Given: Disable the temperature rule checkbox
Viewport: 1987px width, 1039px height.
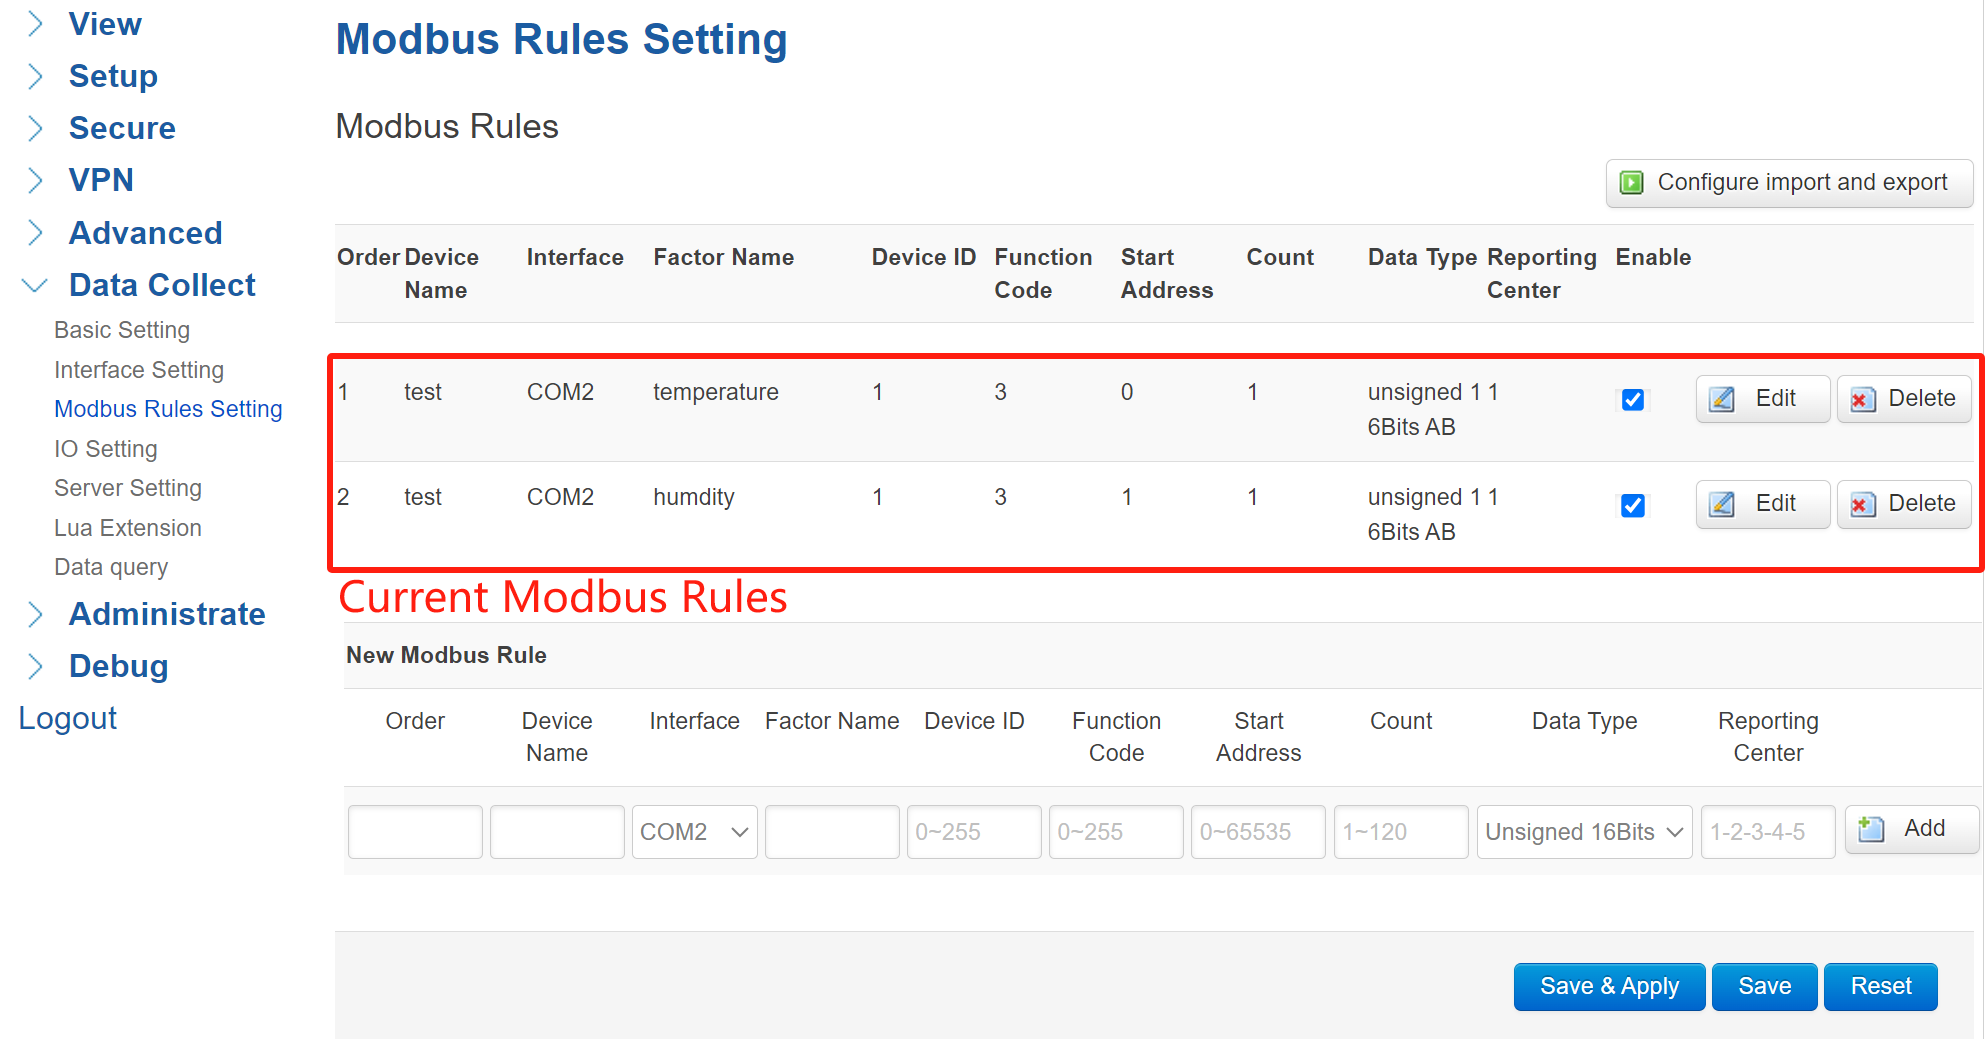Looking at the screenshot, I should click(1632, 400).
